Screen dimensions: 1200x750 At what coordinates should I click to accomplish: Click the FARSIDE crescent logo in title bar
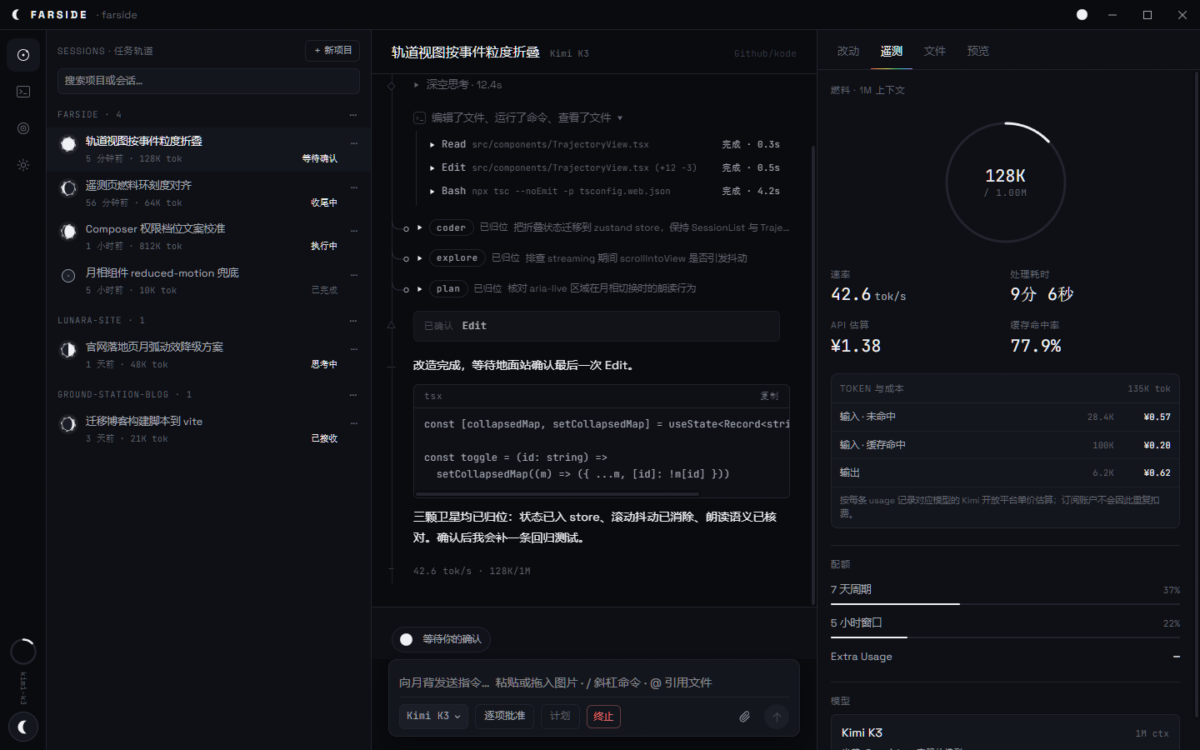[x=15, y=15]
